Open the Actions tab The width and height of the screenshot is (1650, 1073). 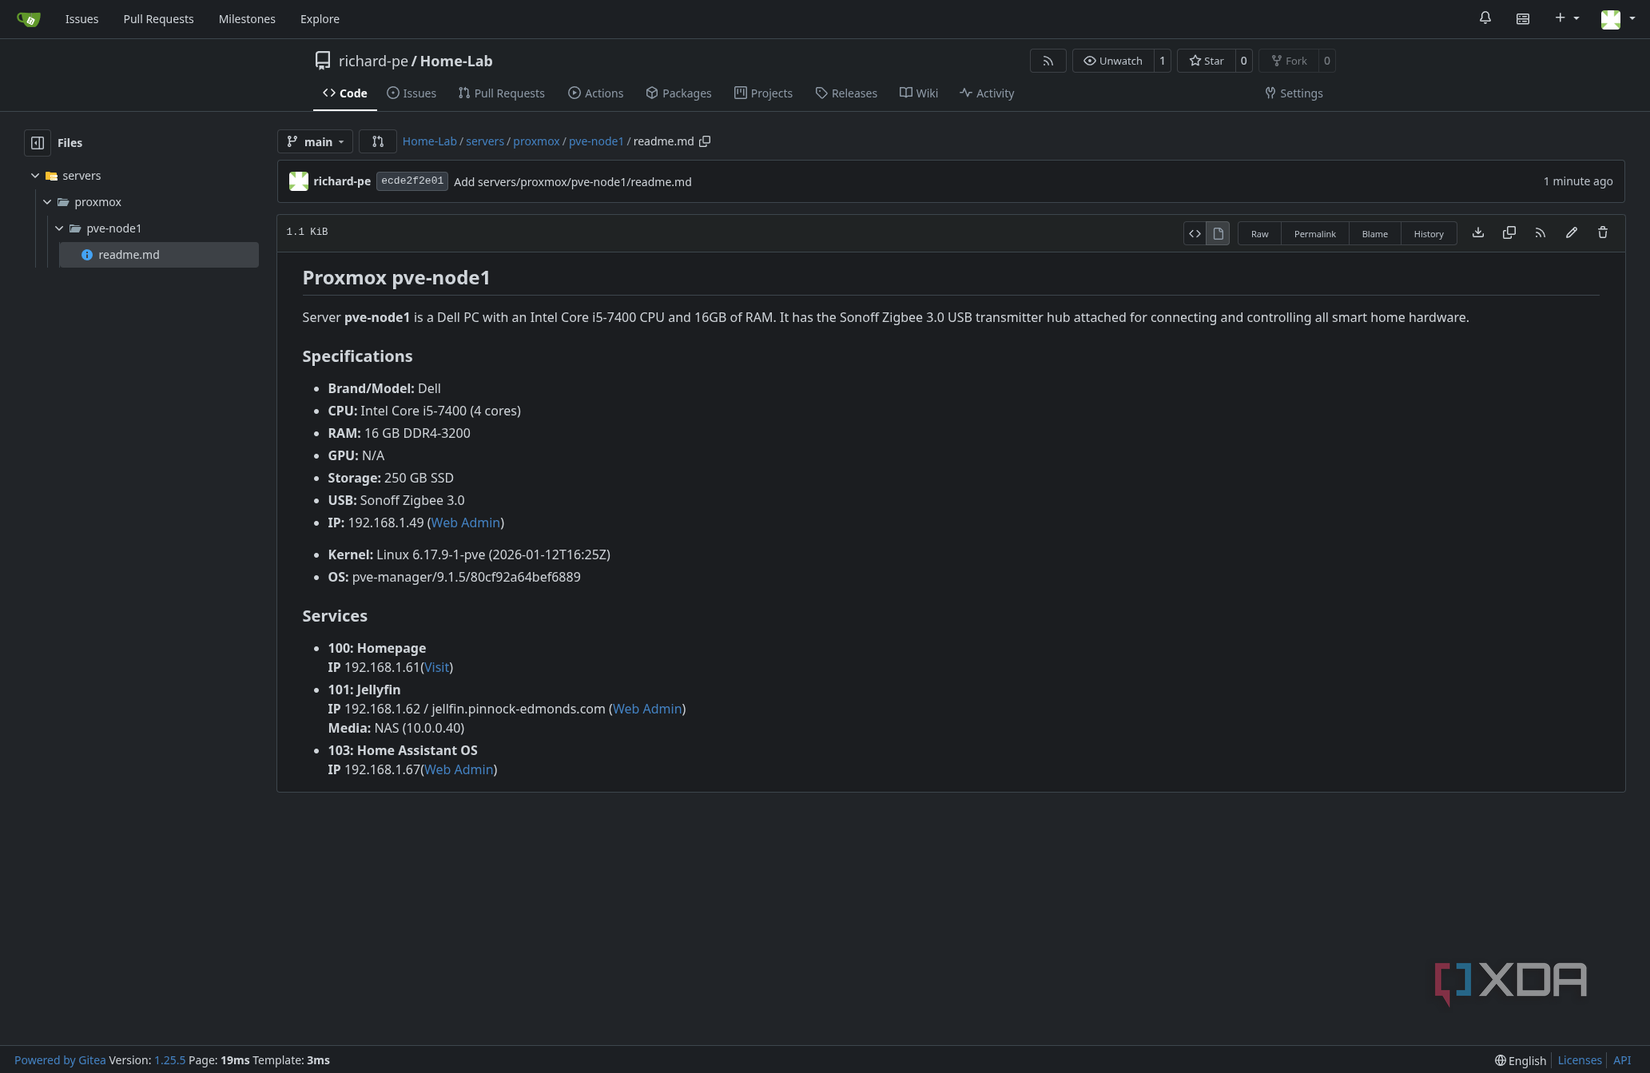[596, 93]
